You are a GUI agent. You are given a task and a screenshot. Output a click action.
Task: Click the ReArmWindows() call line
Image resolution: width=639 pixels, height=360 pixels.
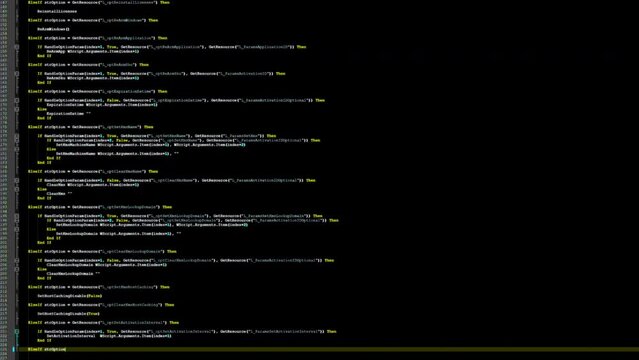(x=53, y=29)
